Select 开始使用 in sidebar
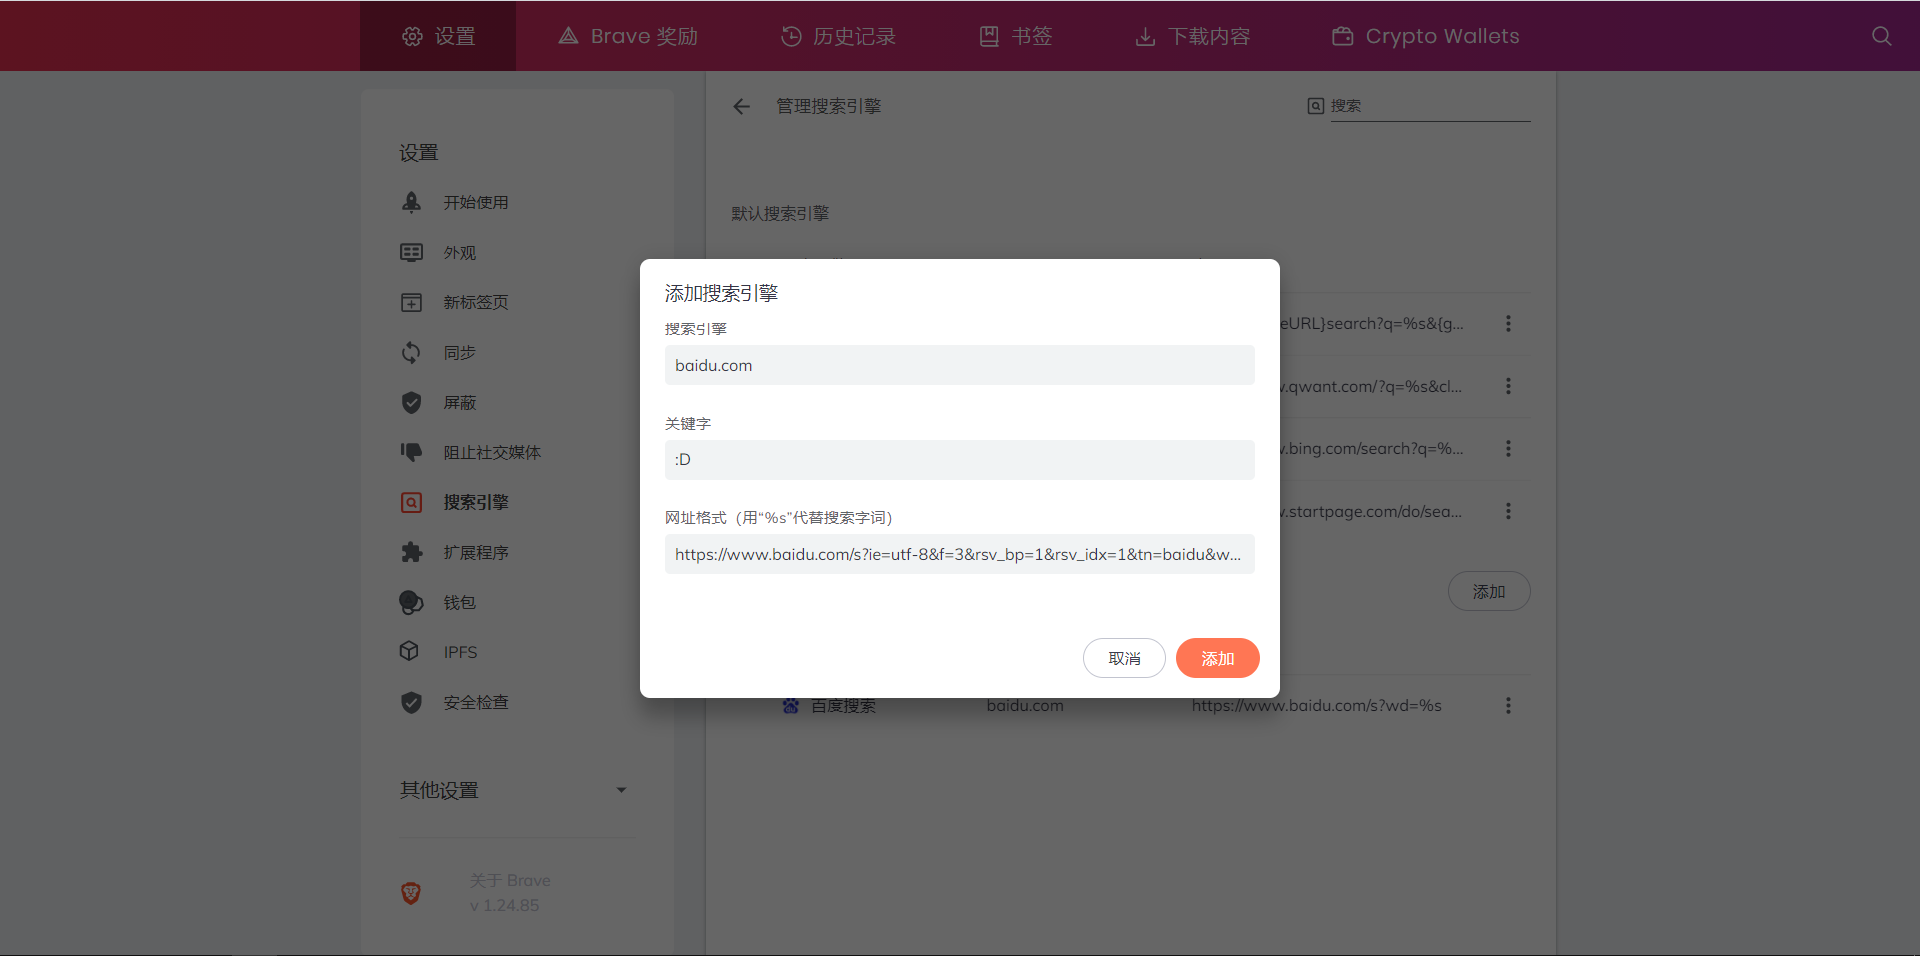Viewport: 1920px width, 956px height. coord(476,202)
